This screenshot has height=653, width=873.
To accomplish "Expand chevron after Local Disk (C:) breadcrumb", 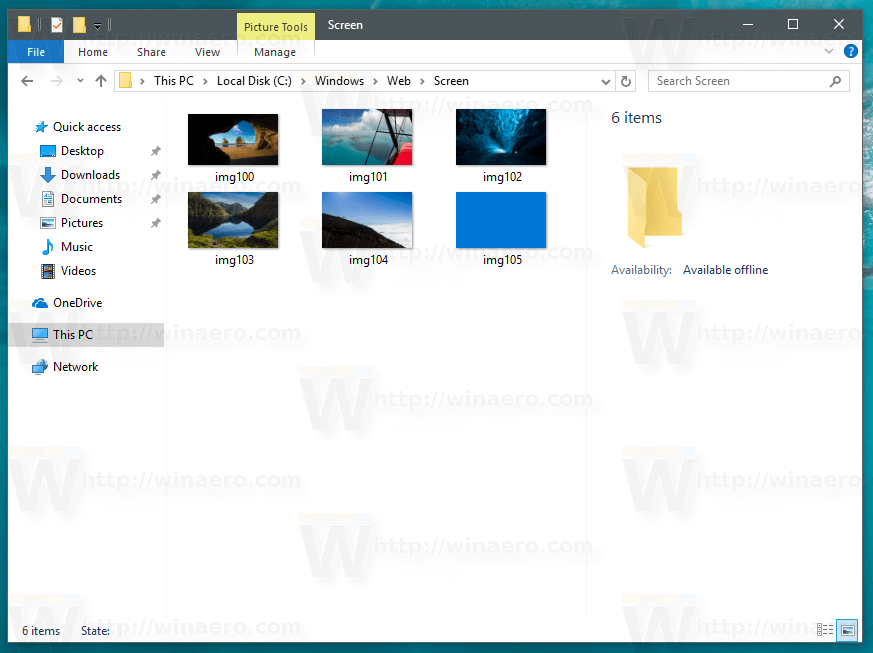I will tap(303, 81).
